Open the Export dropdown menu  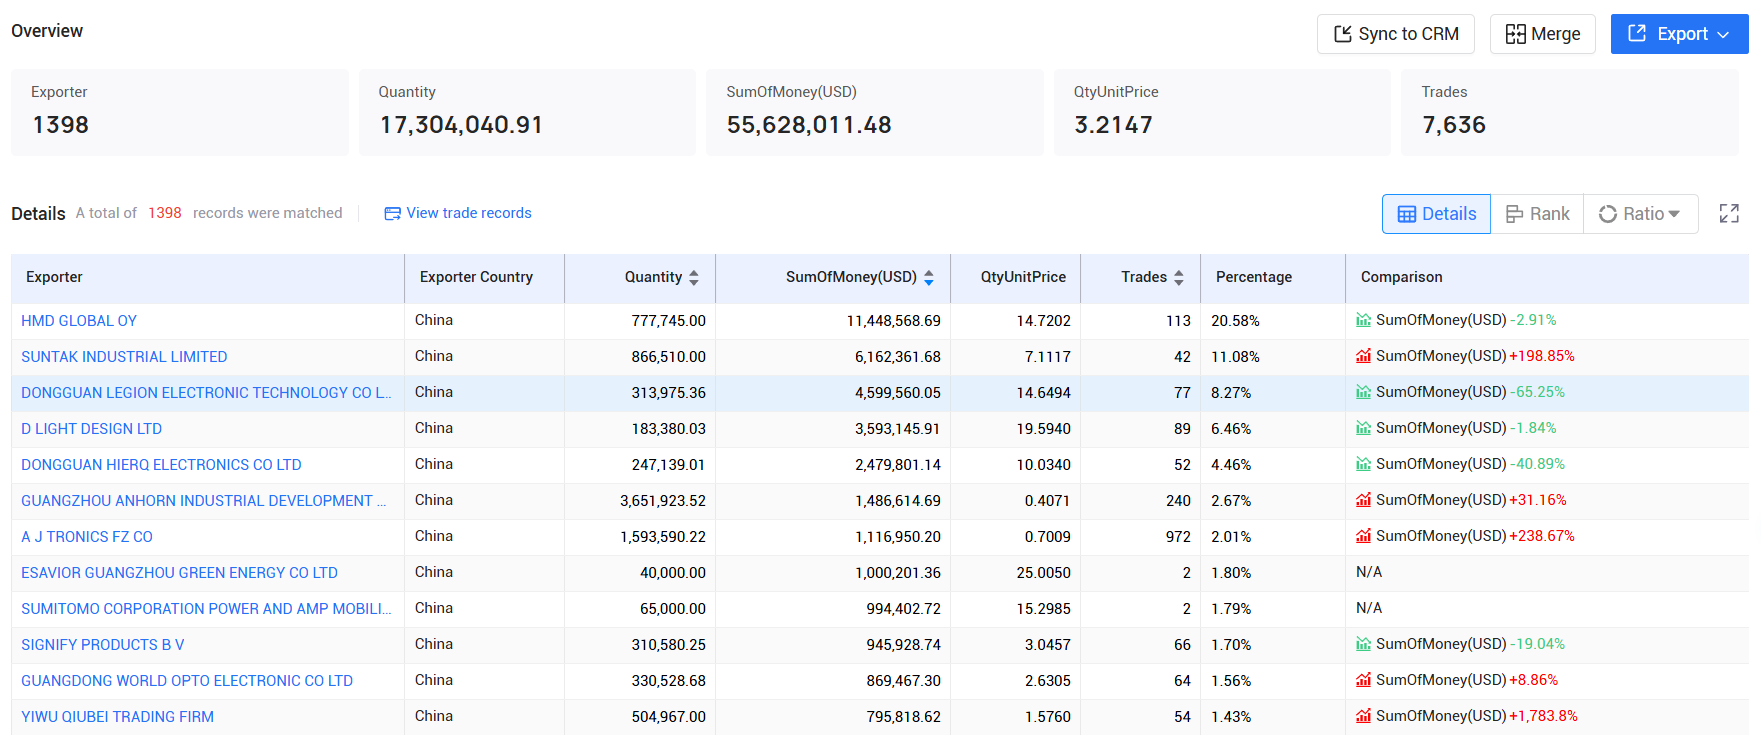1679,34
